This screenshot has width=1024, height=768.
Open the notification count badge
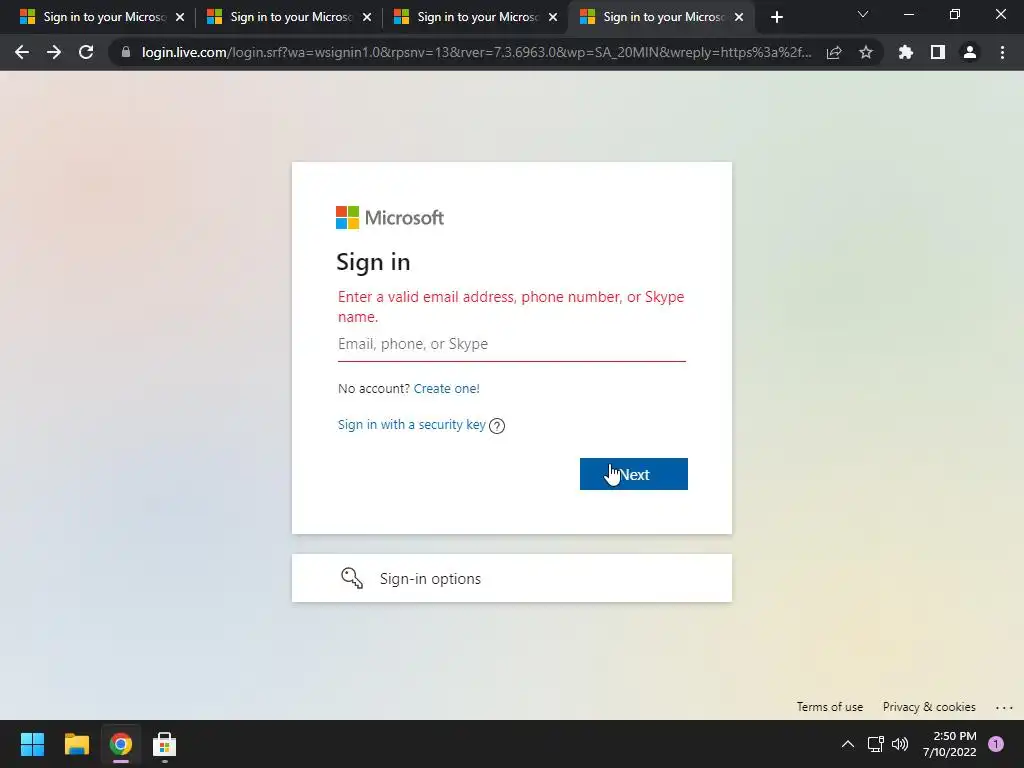[x=996, y=744]
